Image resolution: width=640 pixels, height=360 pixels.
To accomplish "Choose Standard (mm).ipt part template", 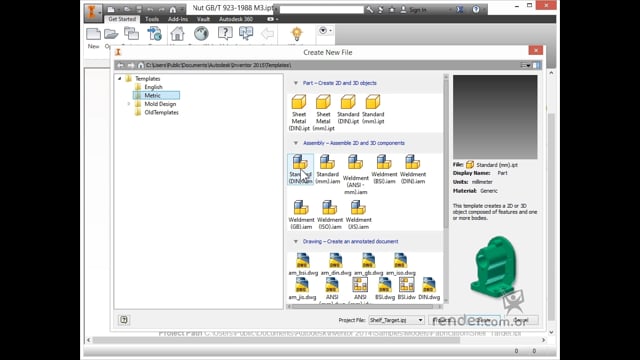I will coord(373,109).
